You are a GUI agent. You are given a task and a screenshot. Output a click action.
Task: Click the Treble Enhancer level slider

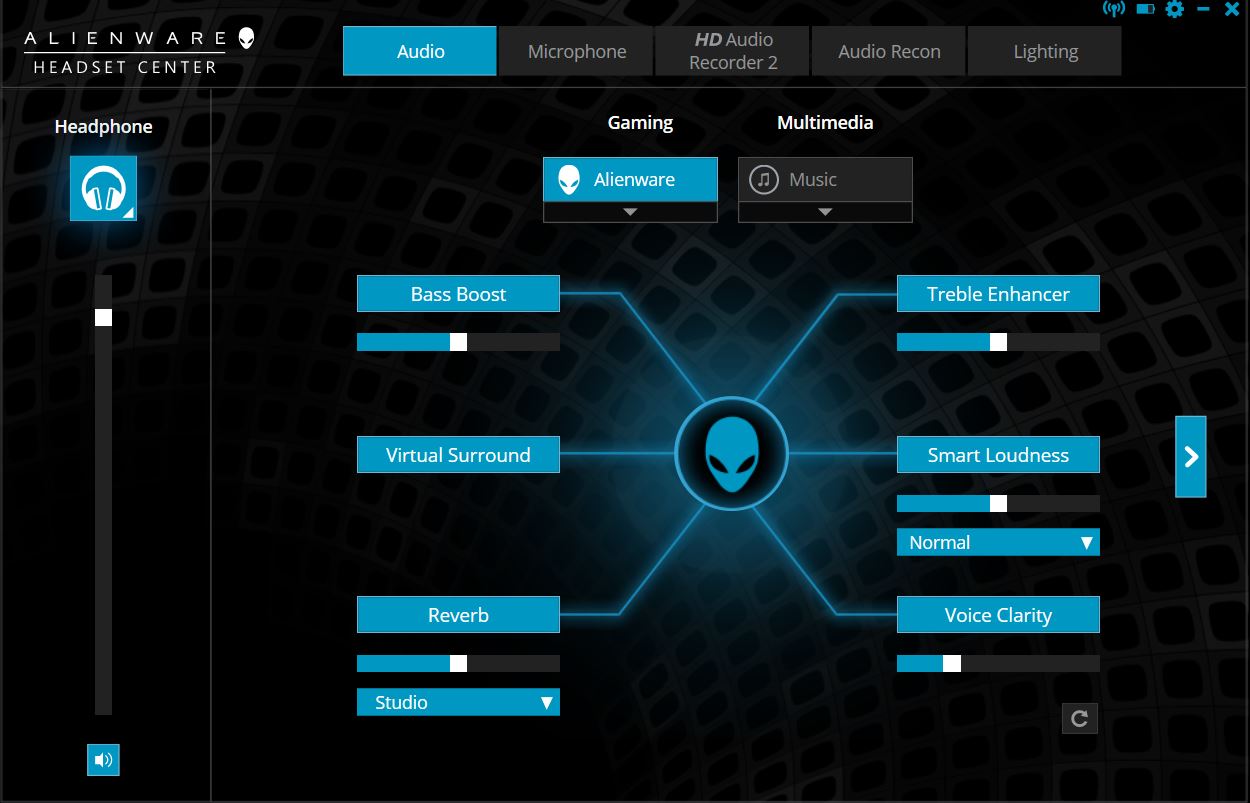click(998, 342)
